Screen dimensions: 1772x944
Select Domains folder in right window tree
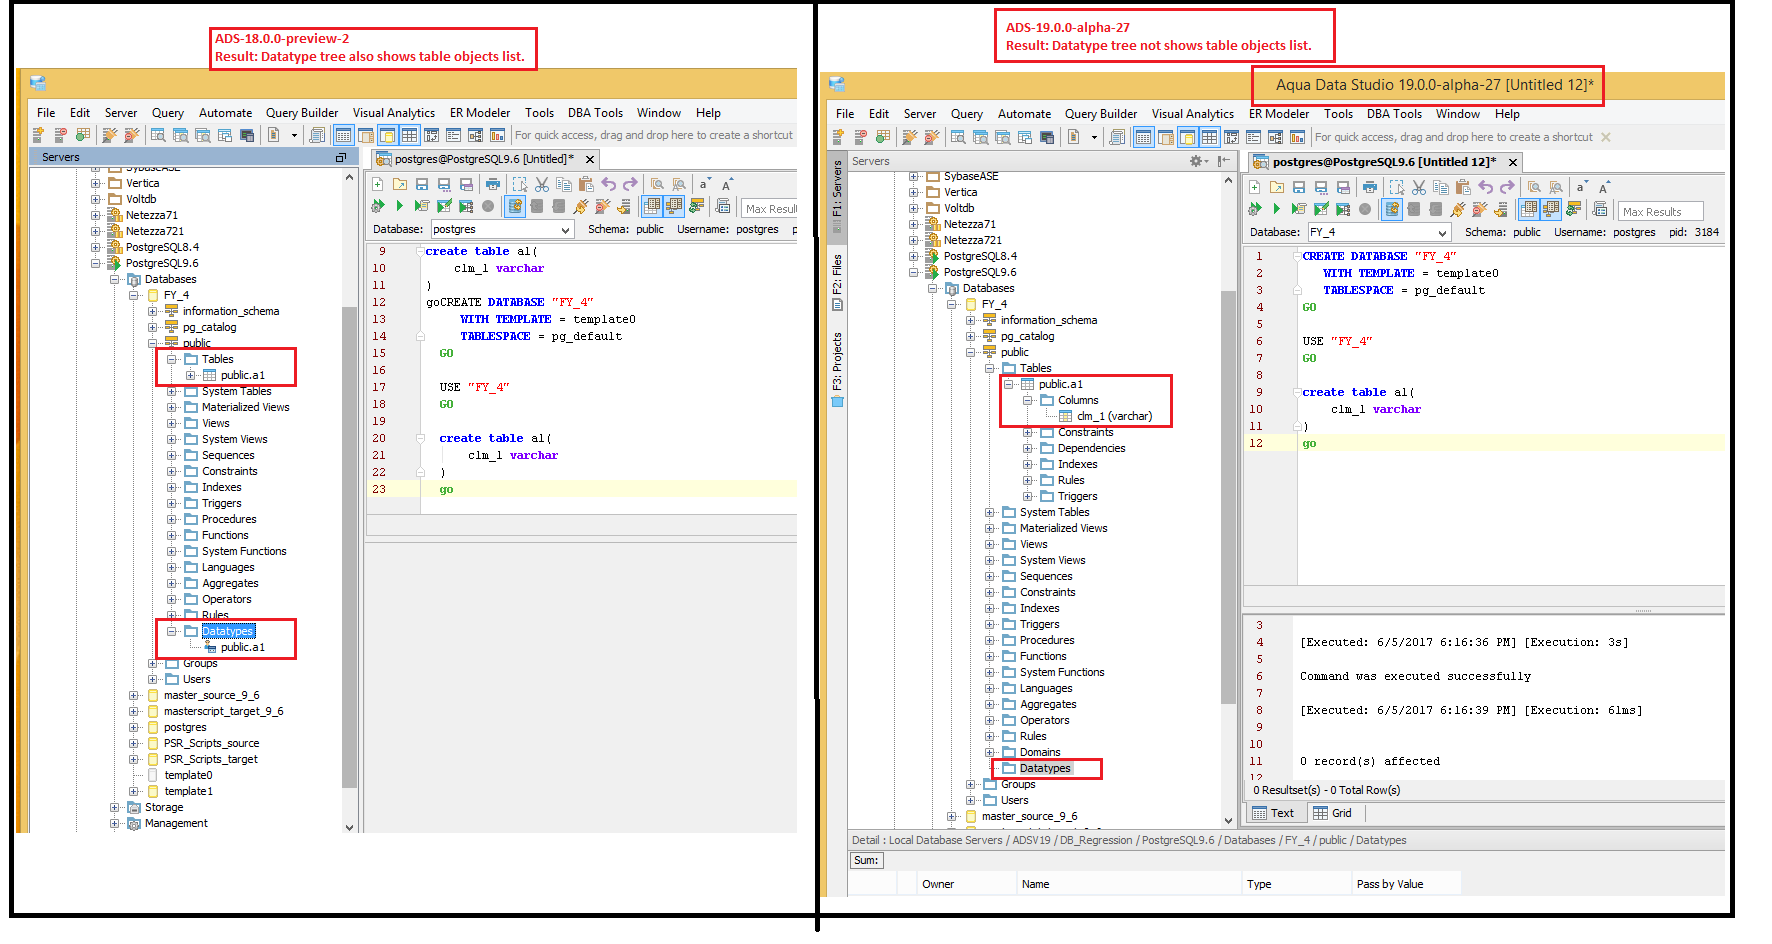click(x=1040, y=752)
